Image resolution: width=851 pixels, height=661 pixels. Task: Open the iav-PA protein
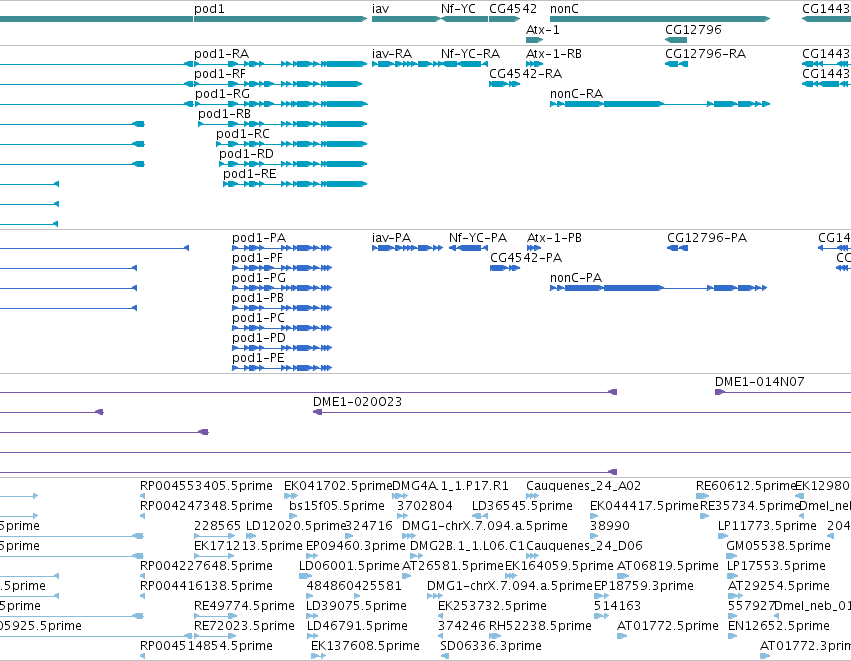(x=391, y=238)
